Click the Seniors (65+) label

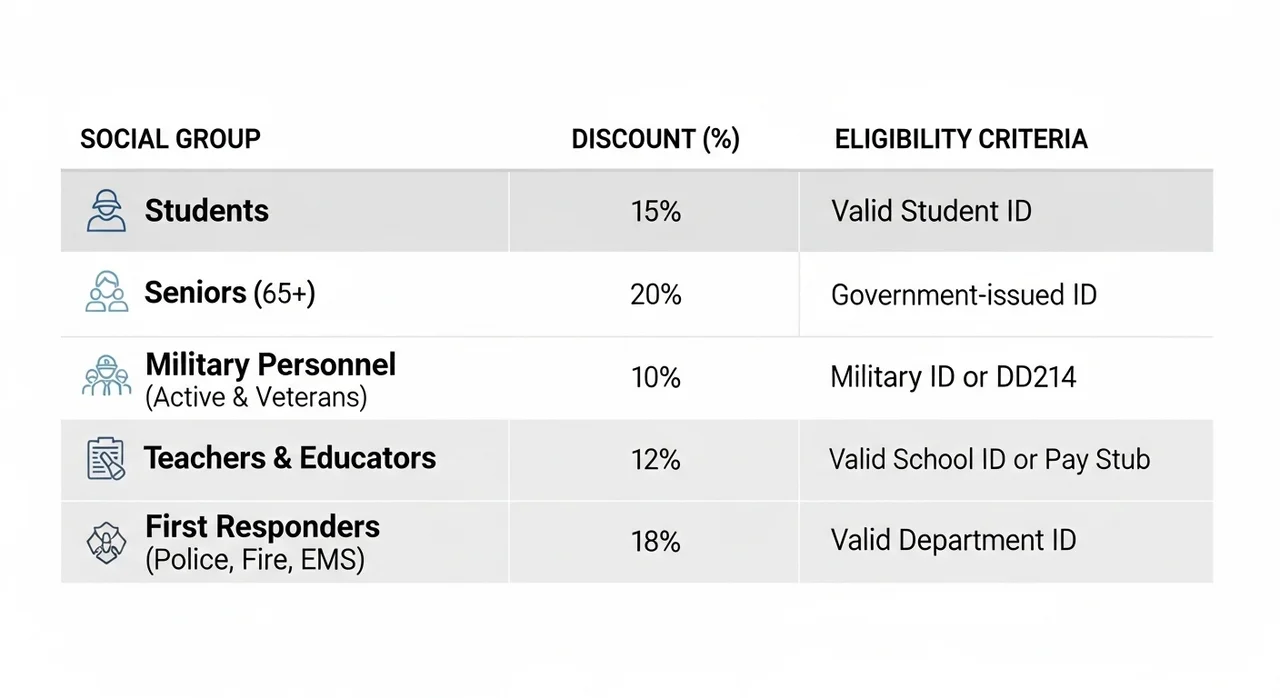click(x=230, y=293)
